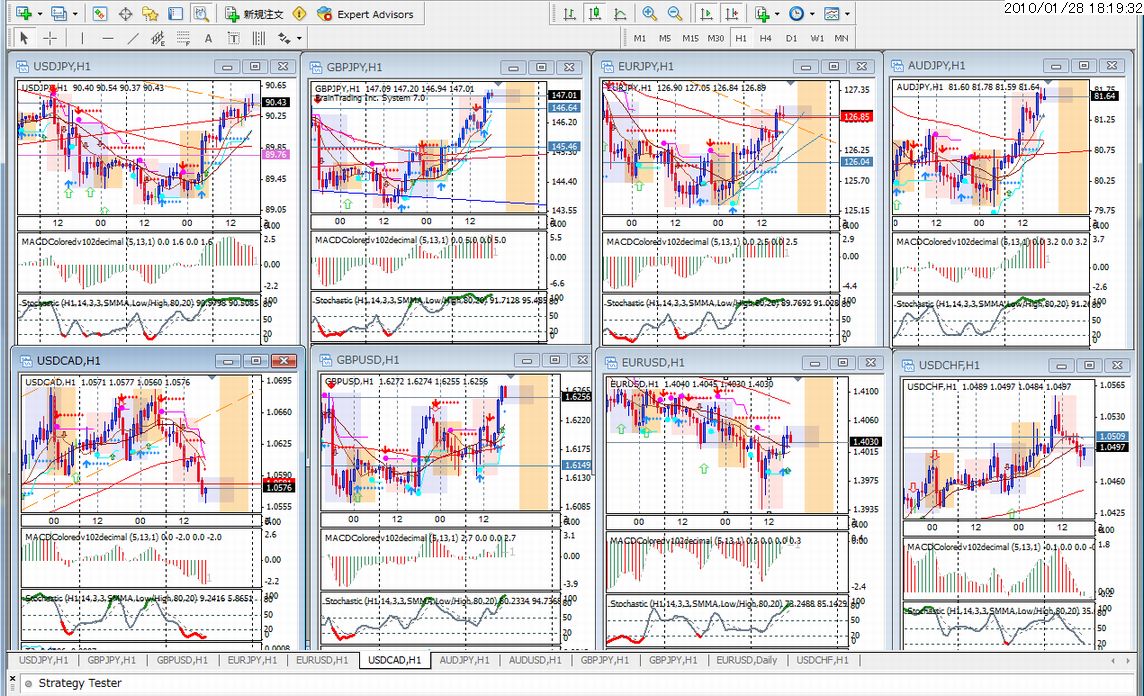This screenshot has height=696, width=1144.
Task: Show the Navigator panel with star folder
Action: pyautogui.click(x=150, y=13)
